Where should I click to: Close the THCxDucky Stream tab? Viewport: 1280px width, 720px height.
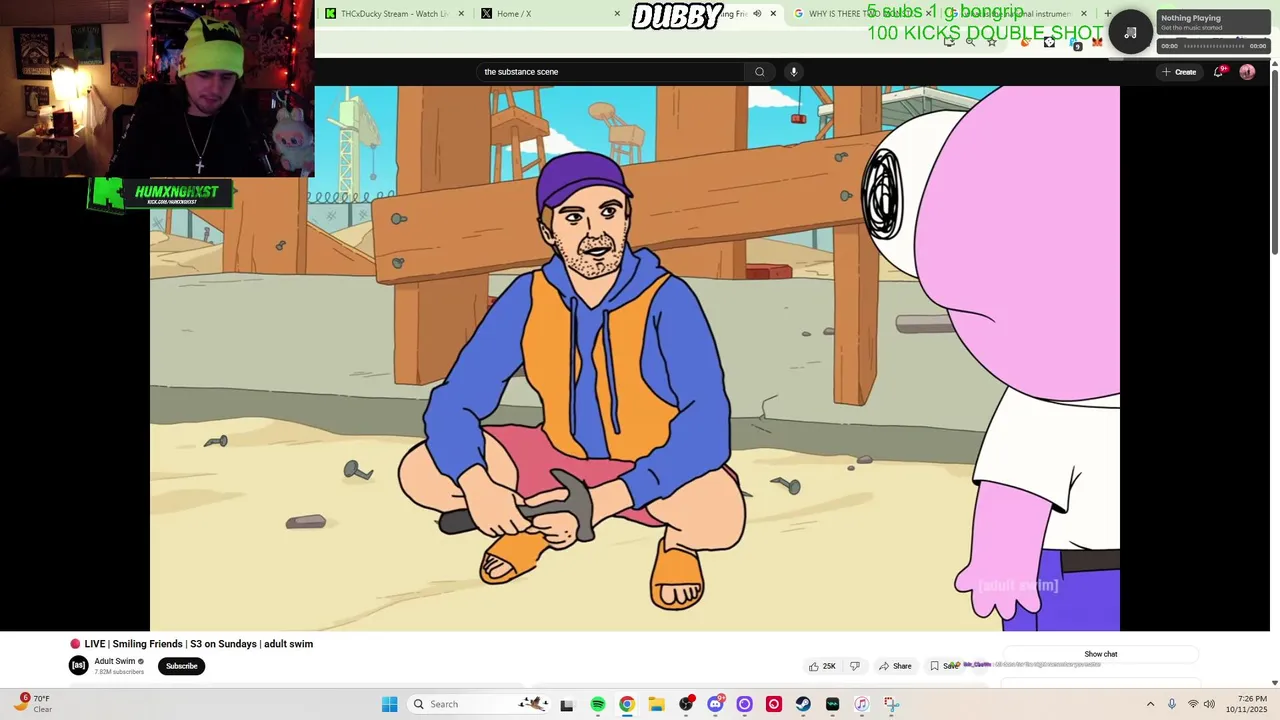461,14
